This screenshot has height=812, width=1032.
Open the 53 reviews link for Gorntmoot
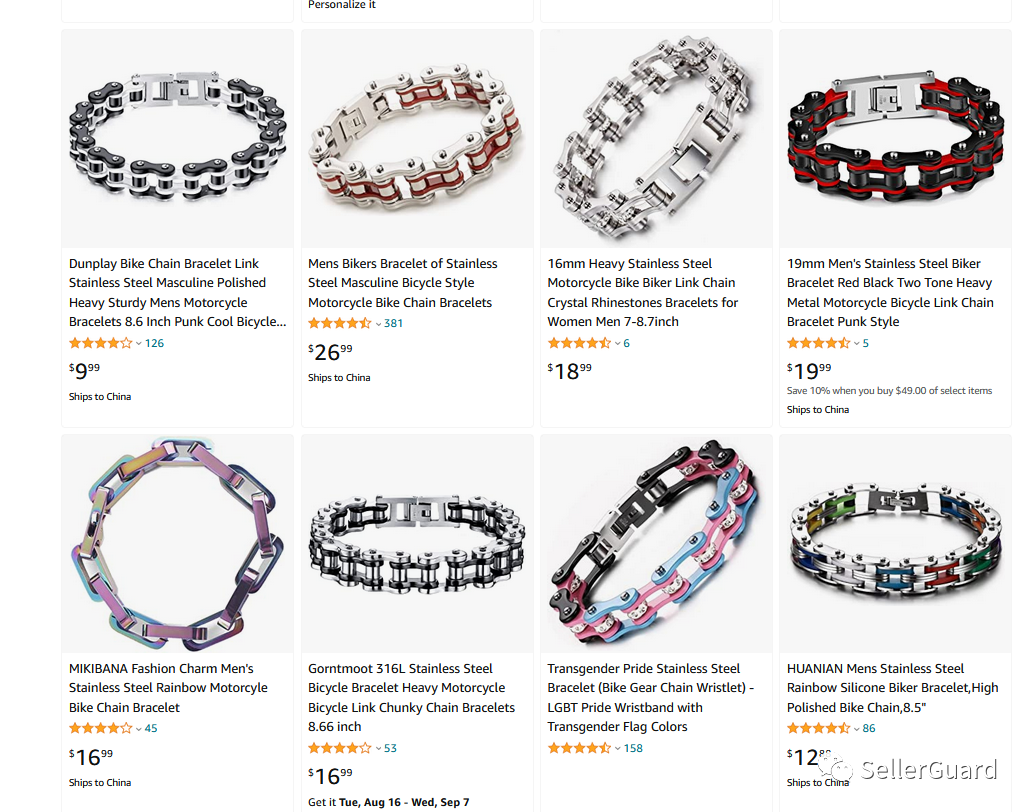click(390, 748)
